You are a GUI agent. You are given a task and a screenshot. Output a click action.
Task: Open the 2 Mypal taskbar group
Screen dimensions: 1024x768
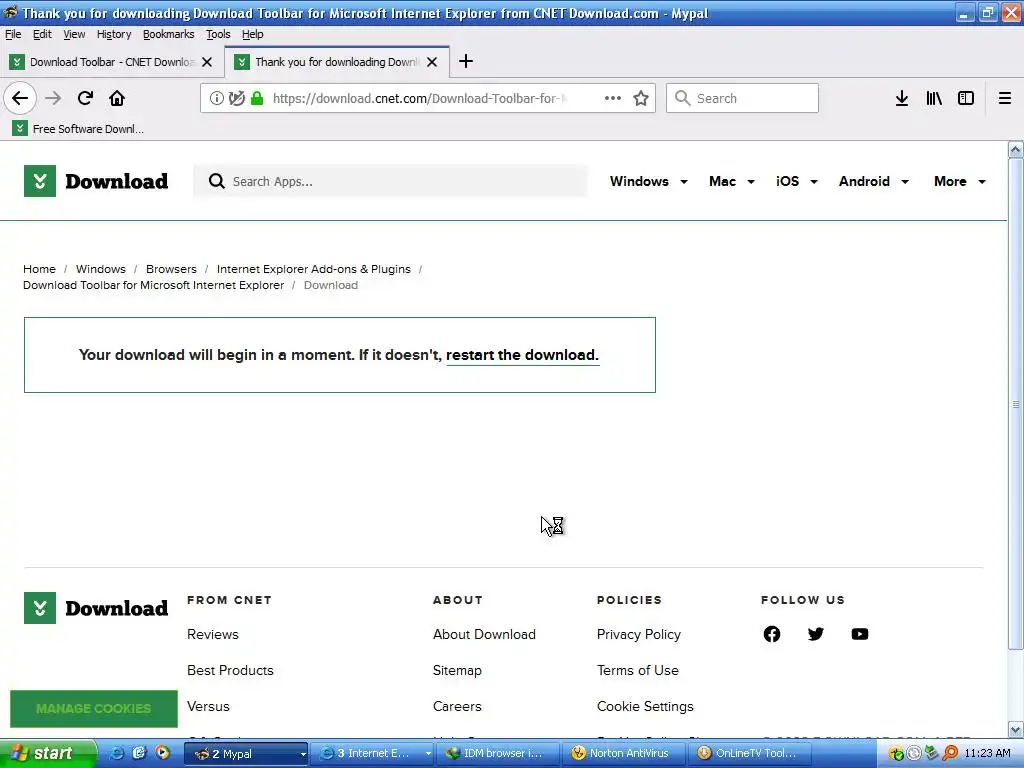click(x=246, y=754)
